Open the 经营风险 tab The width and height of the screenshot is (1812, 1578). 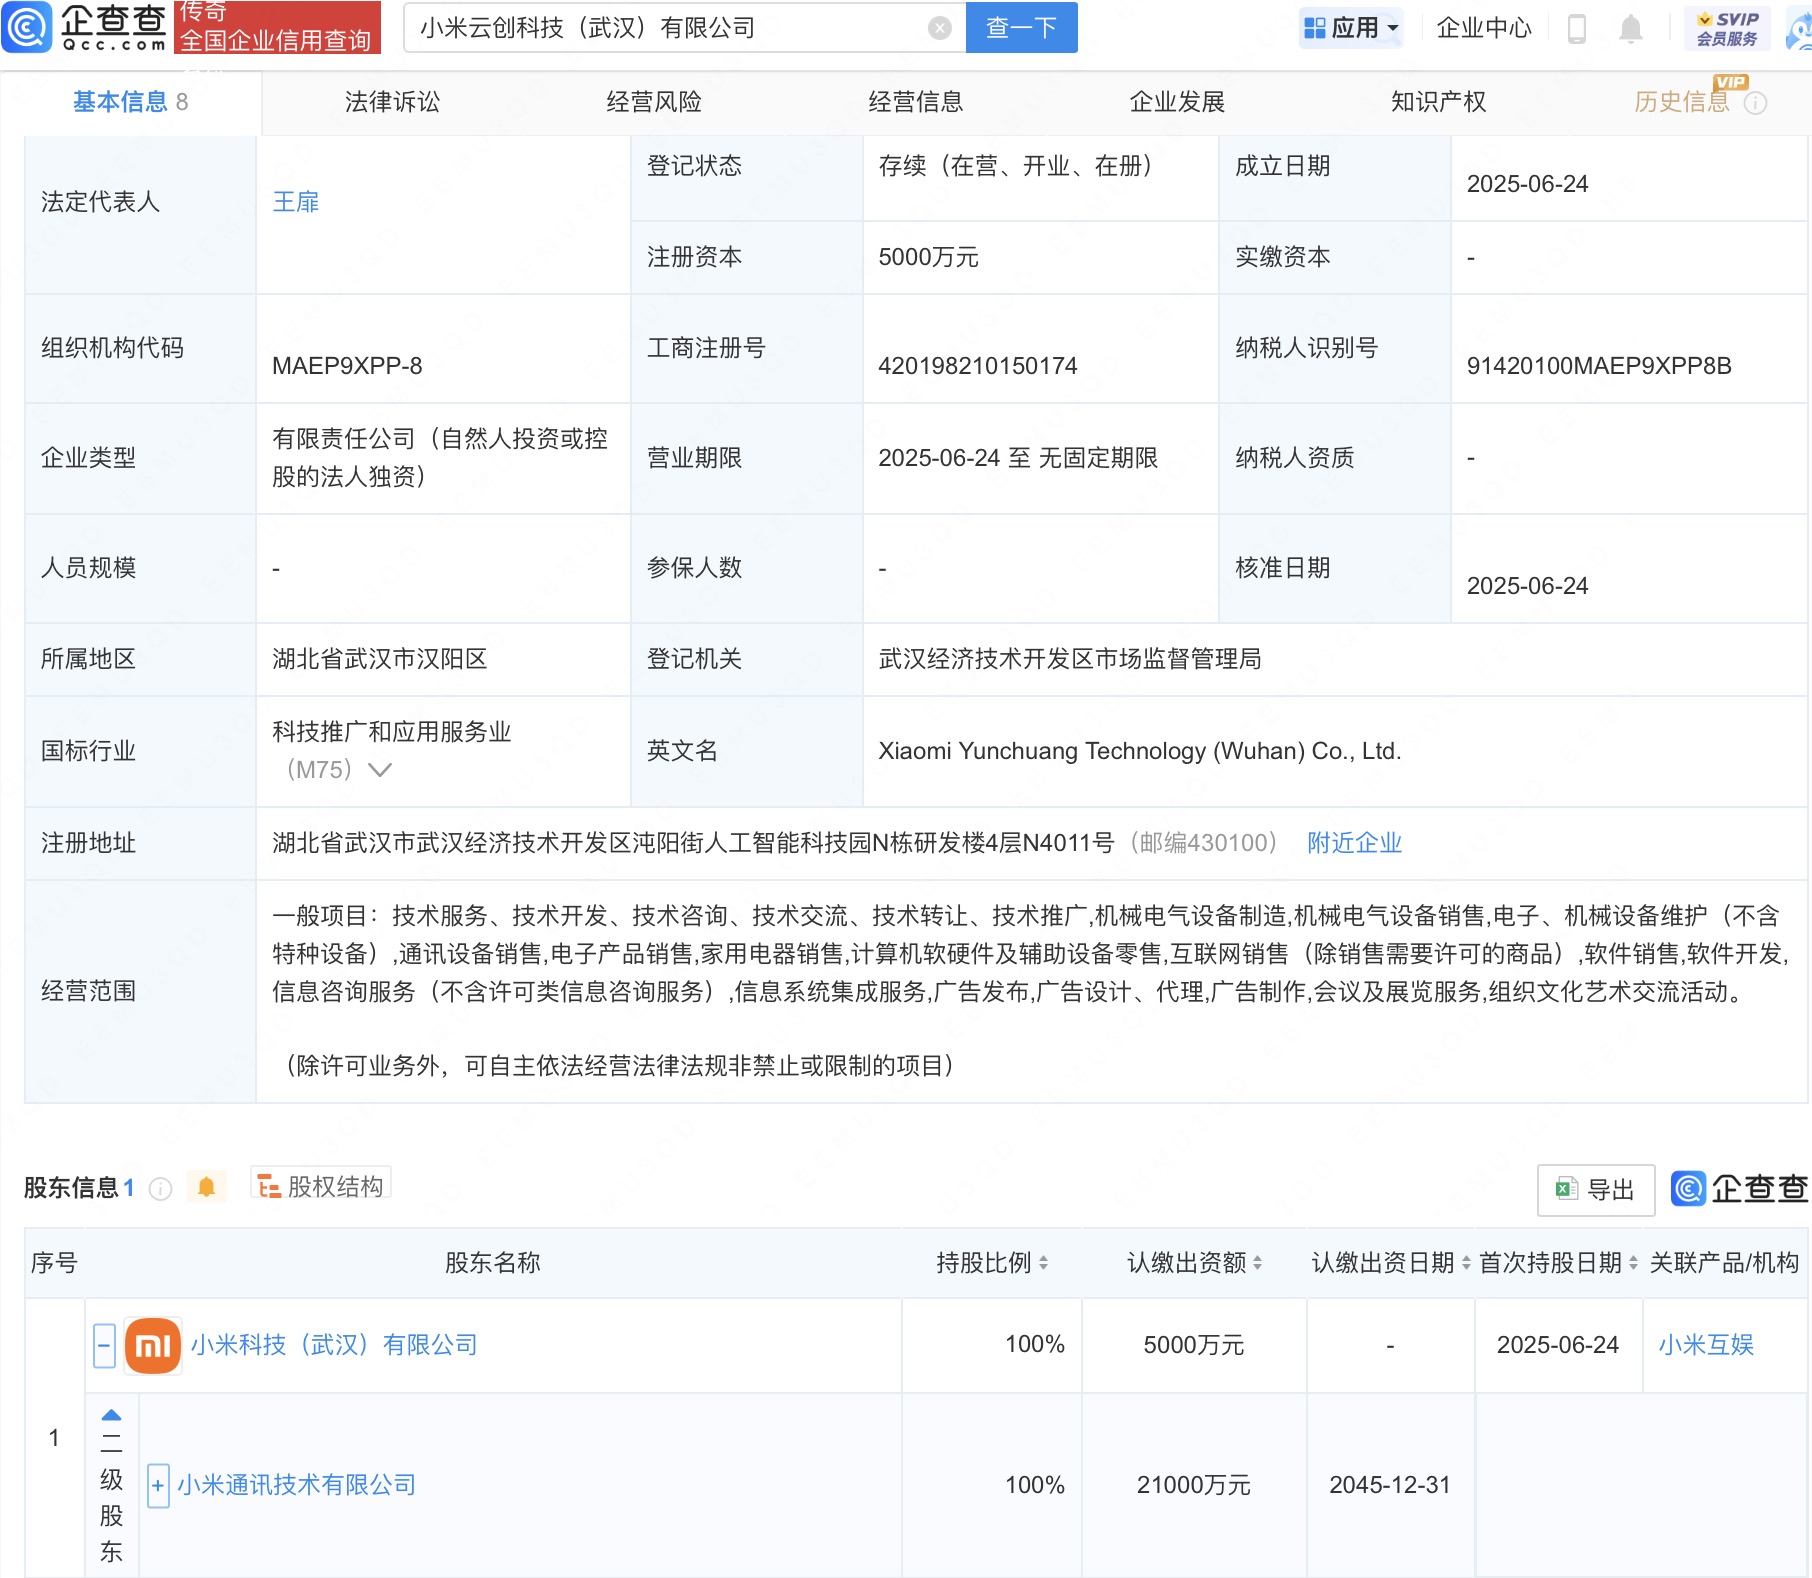(x=654, y=102)
